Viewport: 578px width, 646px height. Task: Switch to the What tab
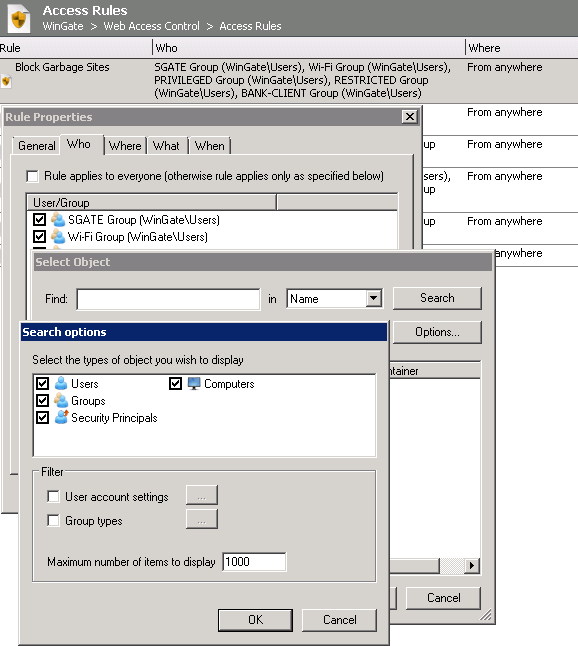click(166, 146)
